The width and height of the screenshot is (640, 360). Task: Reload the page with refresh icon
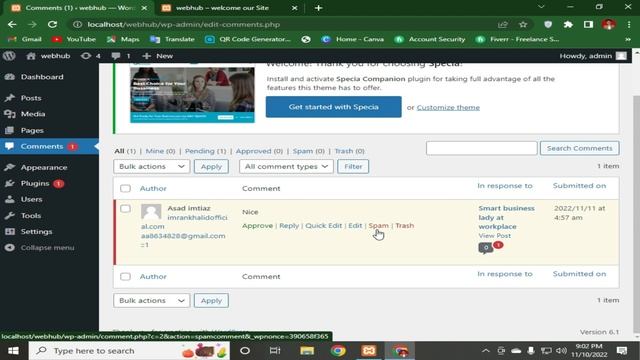52,24
